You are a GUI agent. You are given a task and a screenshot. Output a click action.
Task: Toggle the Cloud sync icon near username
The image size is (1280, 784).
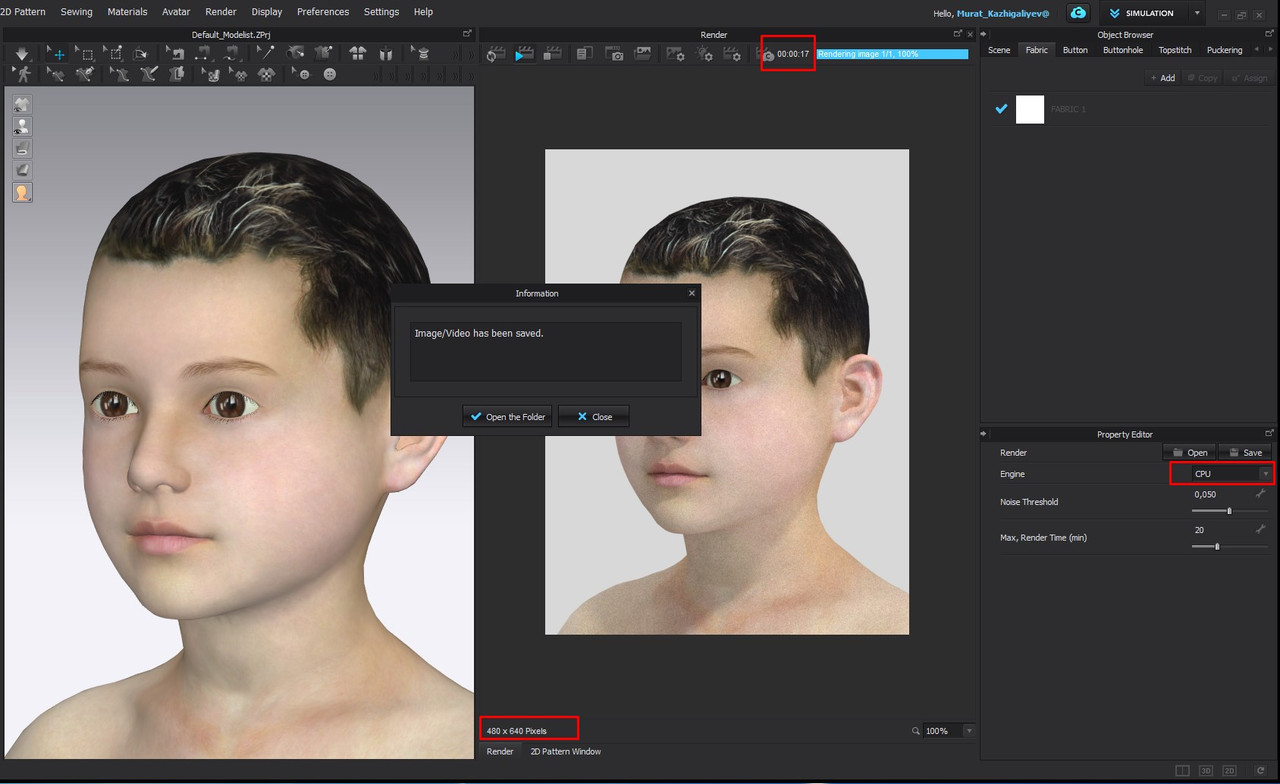coord(1077,13)
